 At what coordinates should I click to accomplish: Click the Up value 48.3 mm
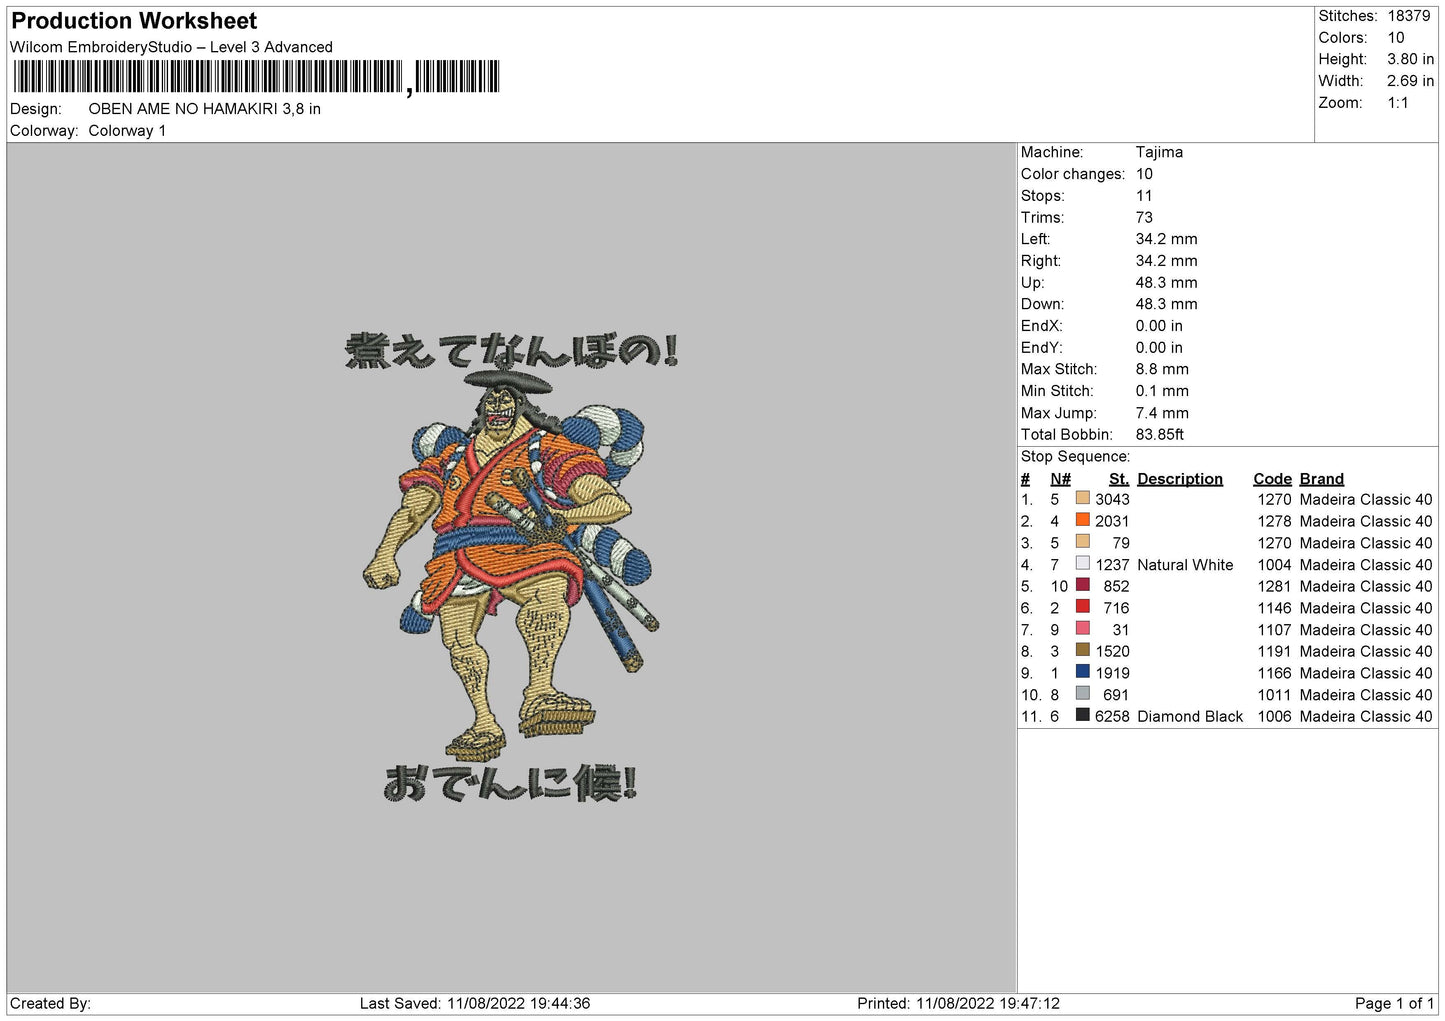pyautogui.click(x=1166, y=283)
